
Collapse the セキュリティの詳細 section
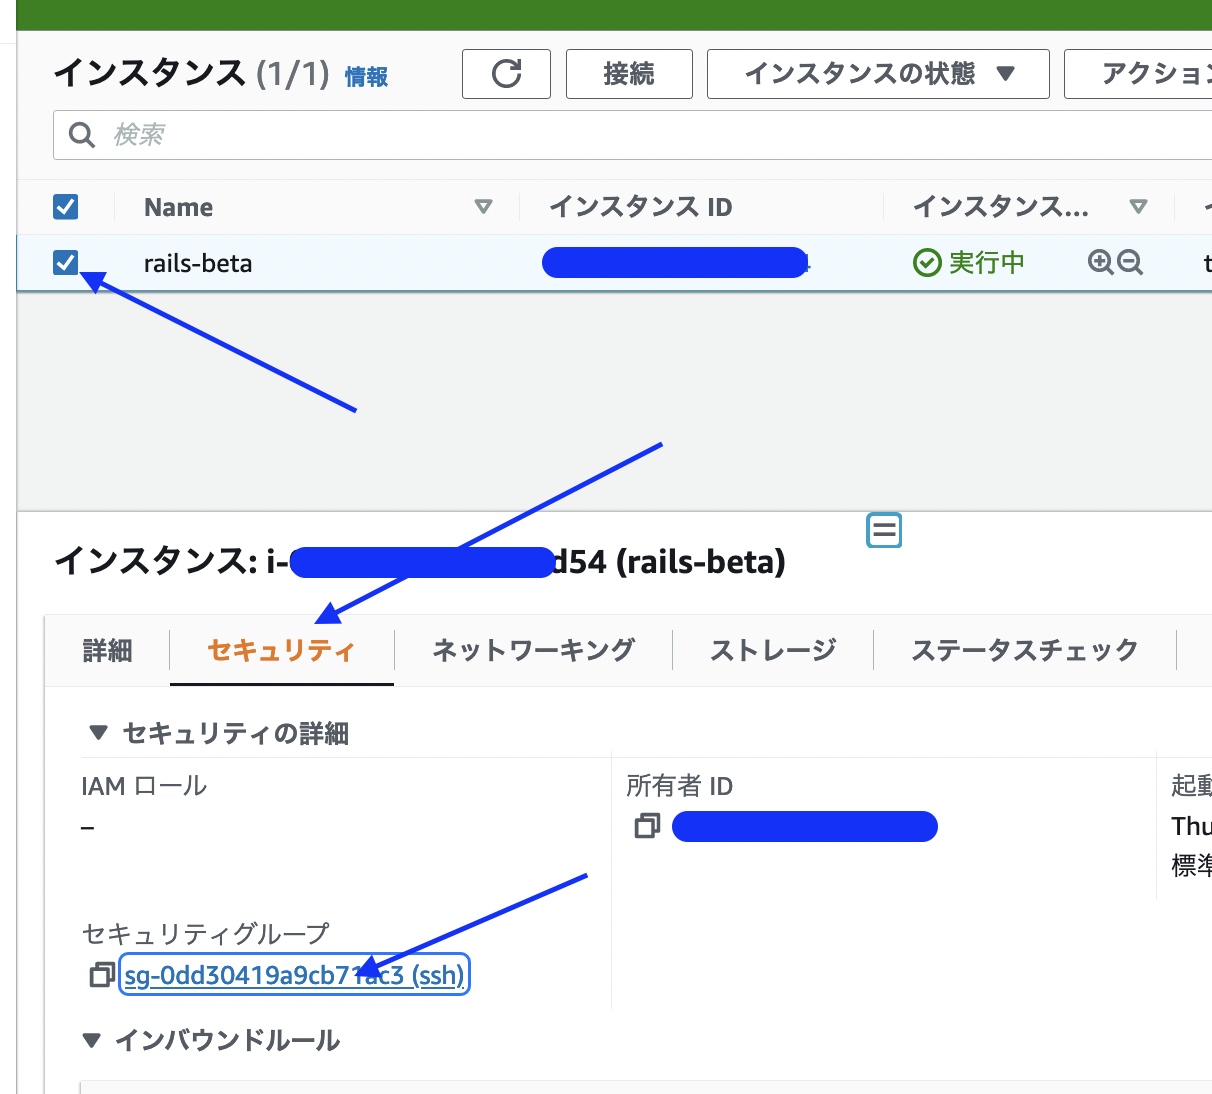pos(97,733)
